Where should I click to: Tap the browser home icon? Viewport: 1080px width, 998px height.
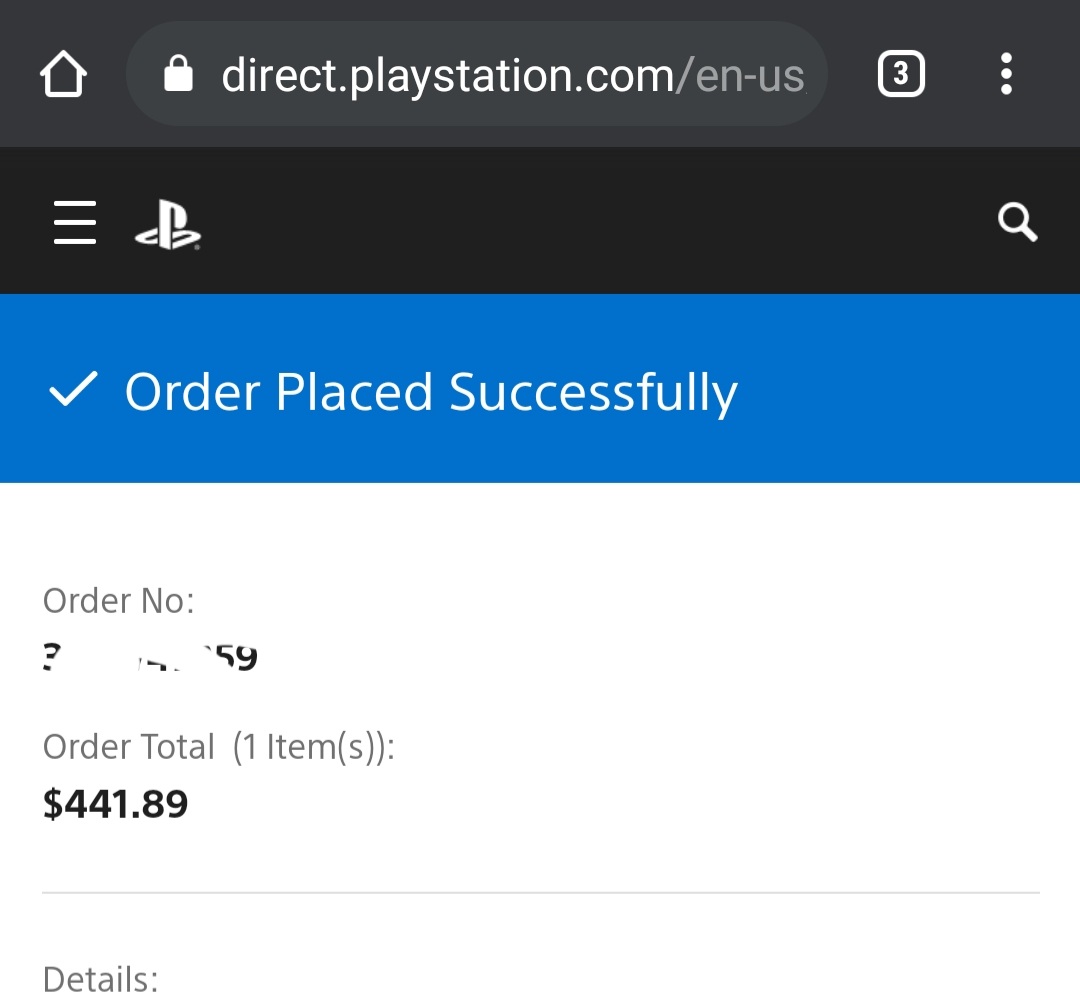[x=63, y=74]
